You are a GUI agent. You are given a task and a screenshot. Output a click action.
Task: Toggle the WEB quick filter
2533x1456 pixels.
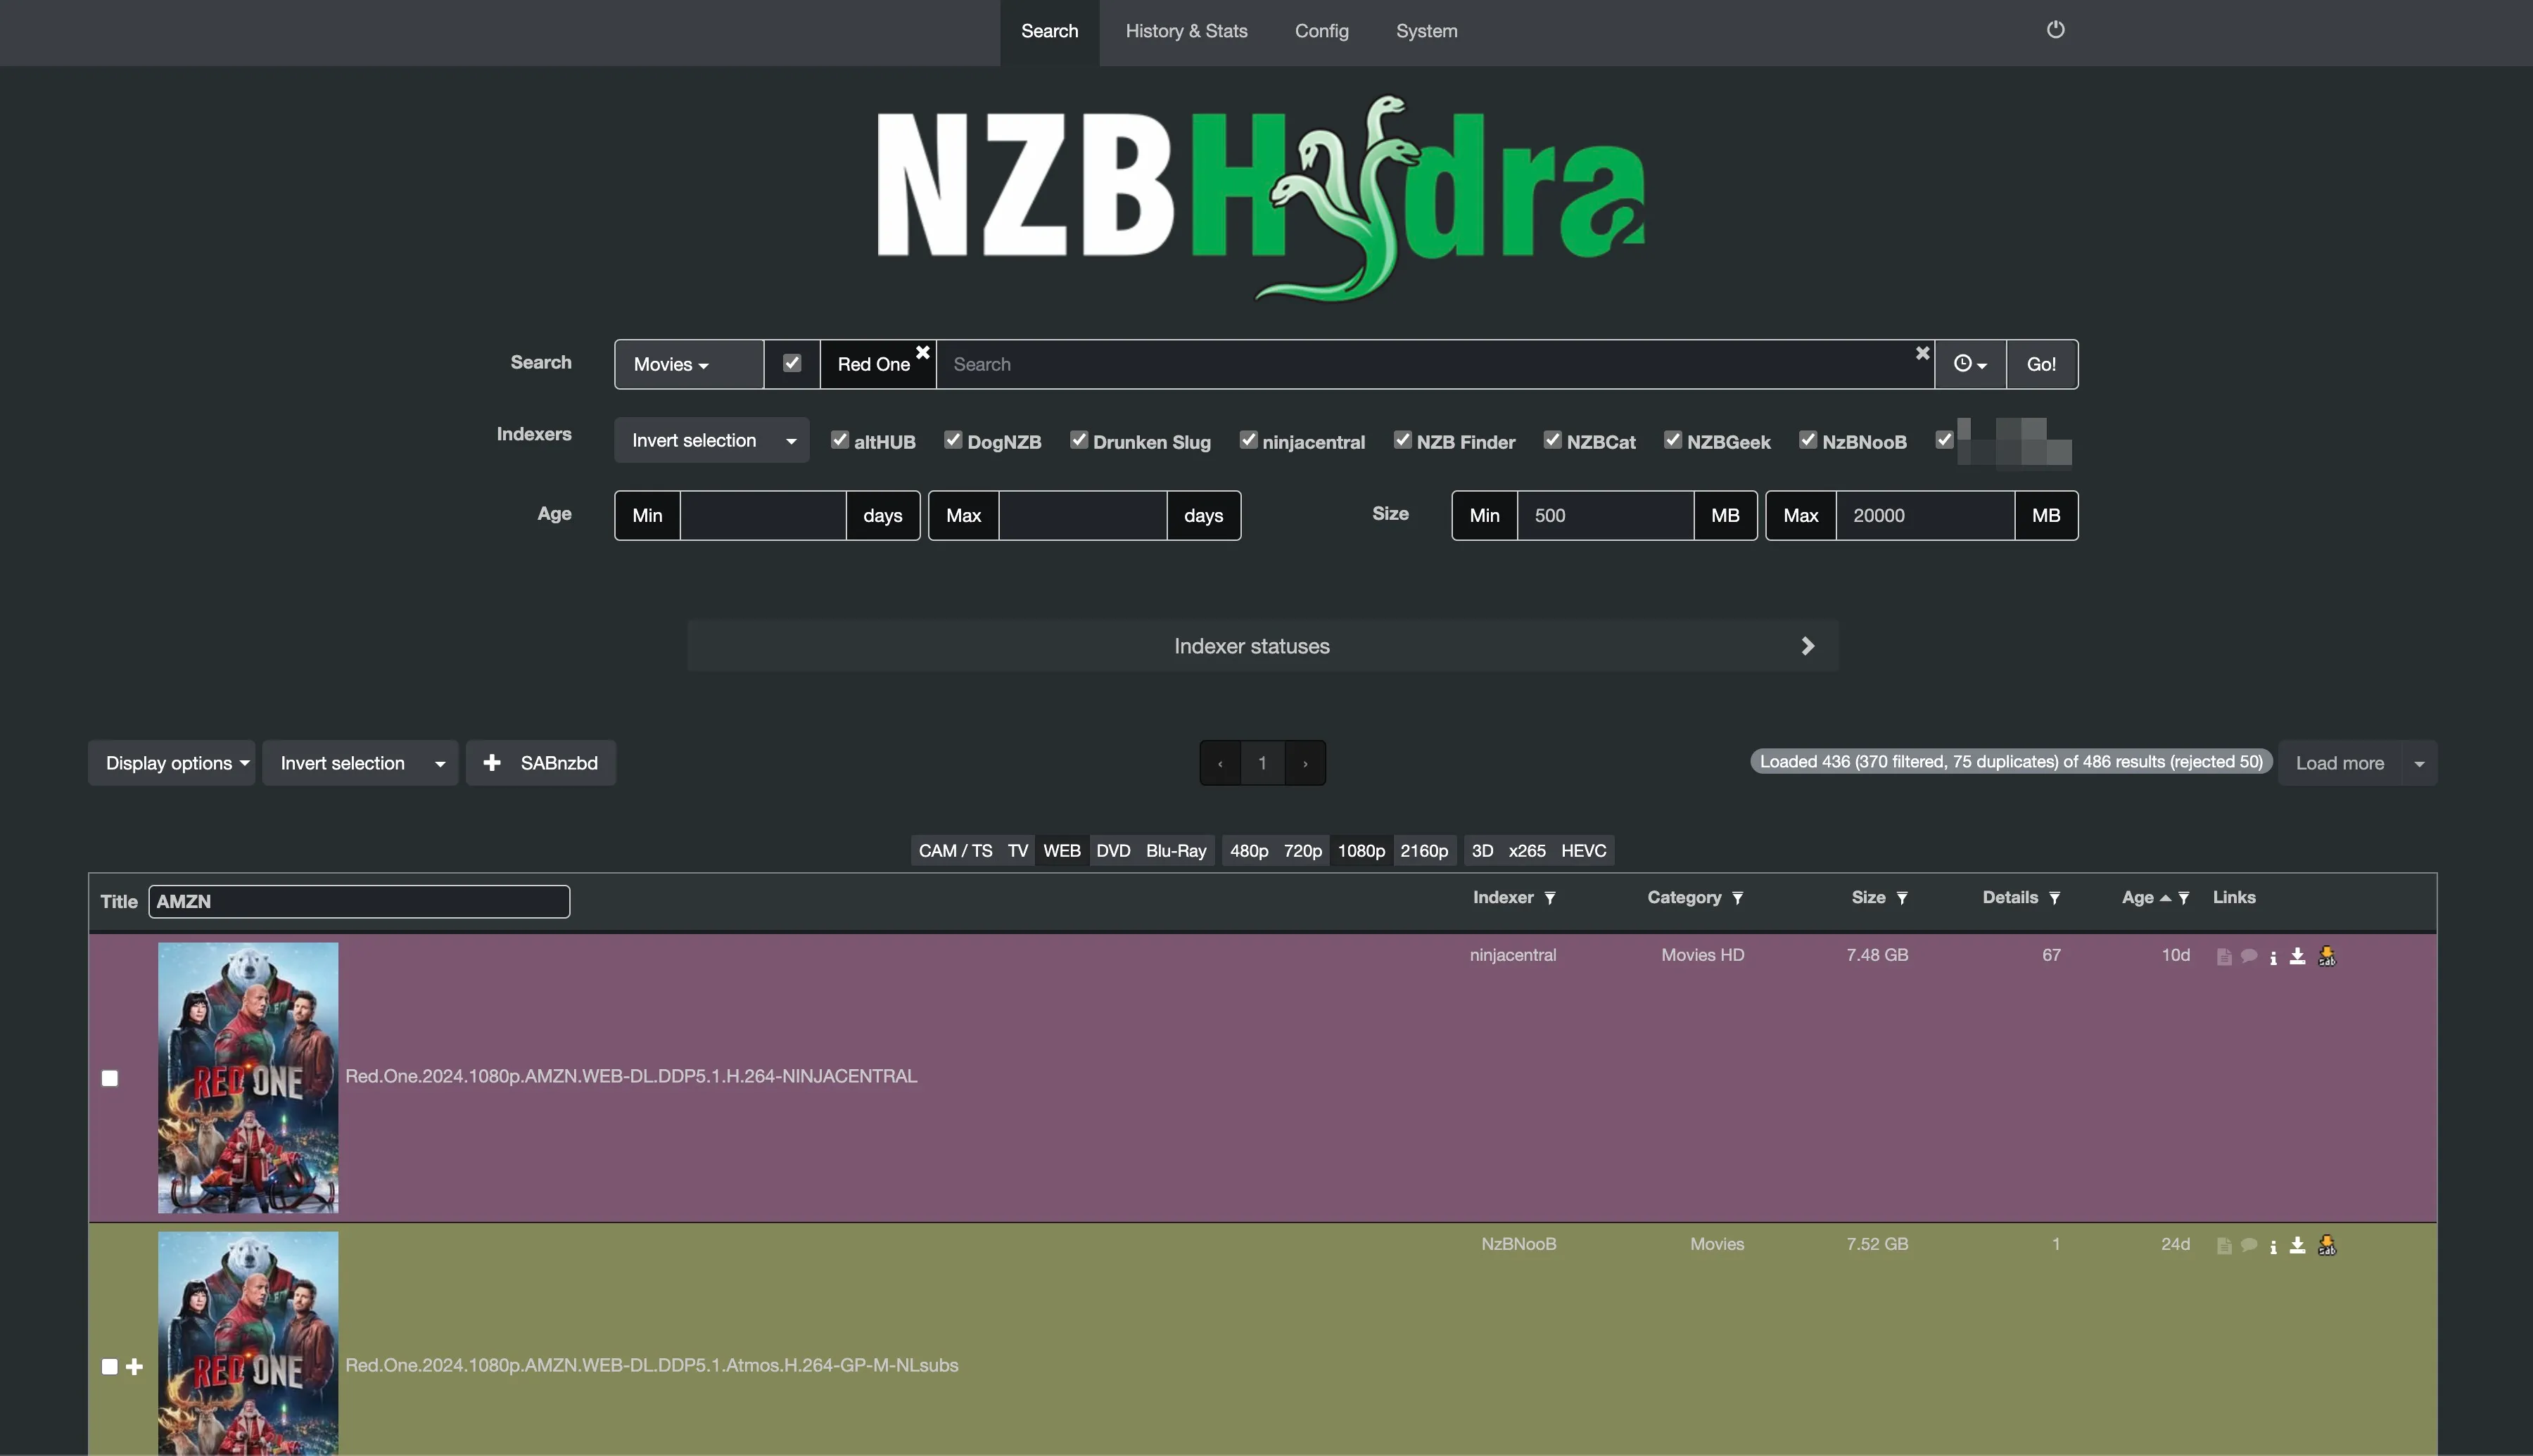(1061, 851)
